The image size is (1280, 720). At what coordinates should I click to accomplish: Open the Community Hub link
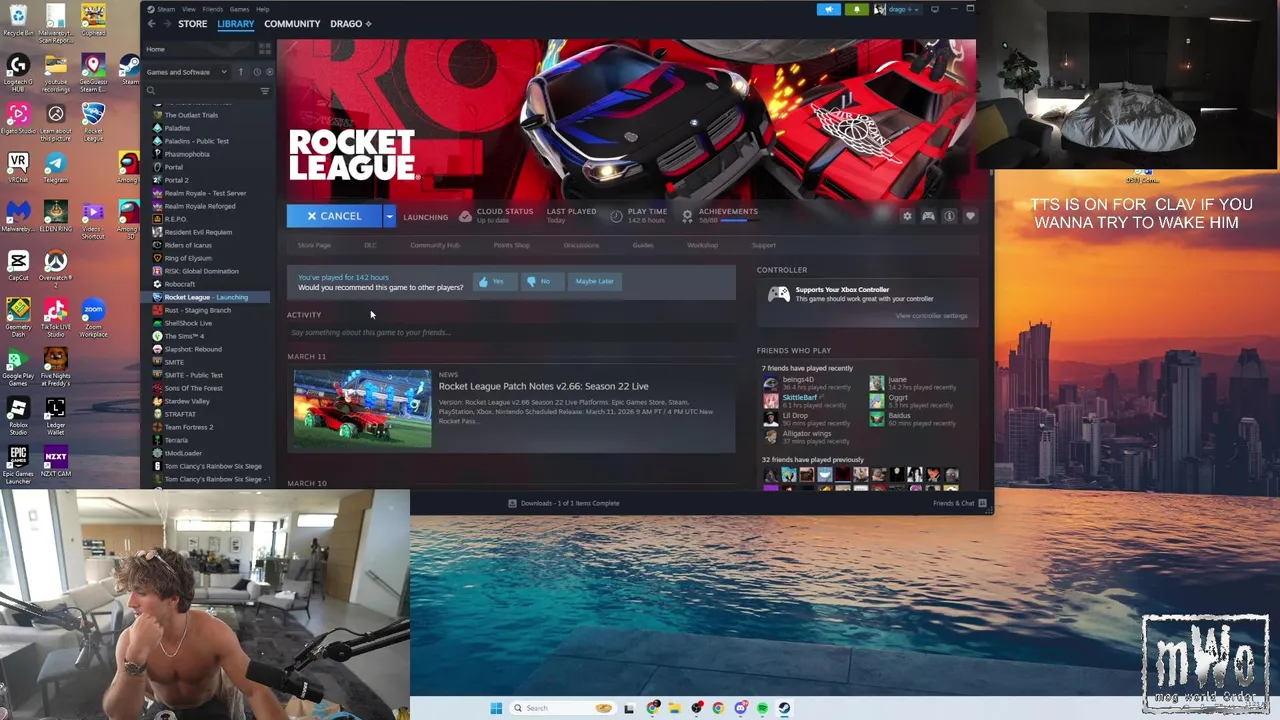[435, 245]
